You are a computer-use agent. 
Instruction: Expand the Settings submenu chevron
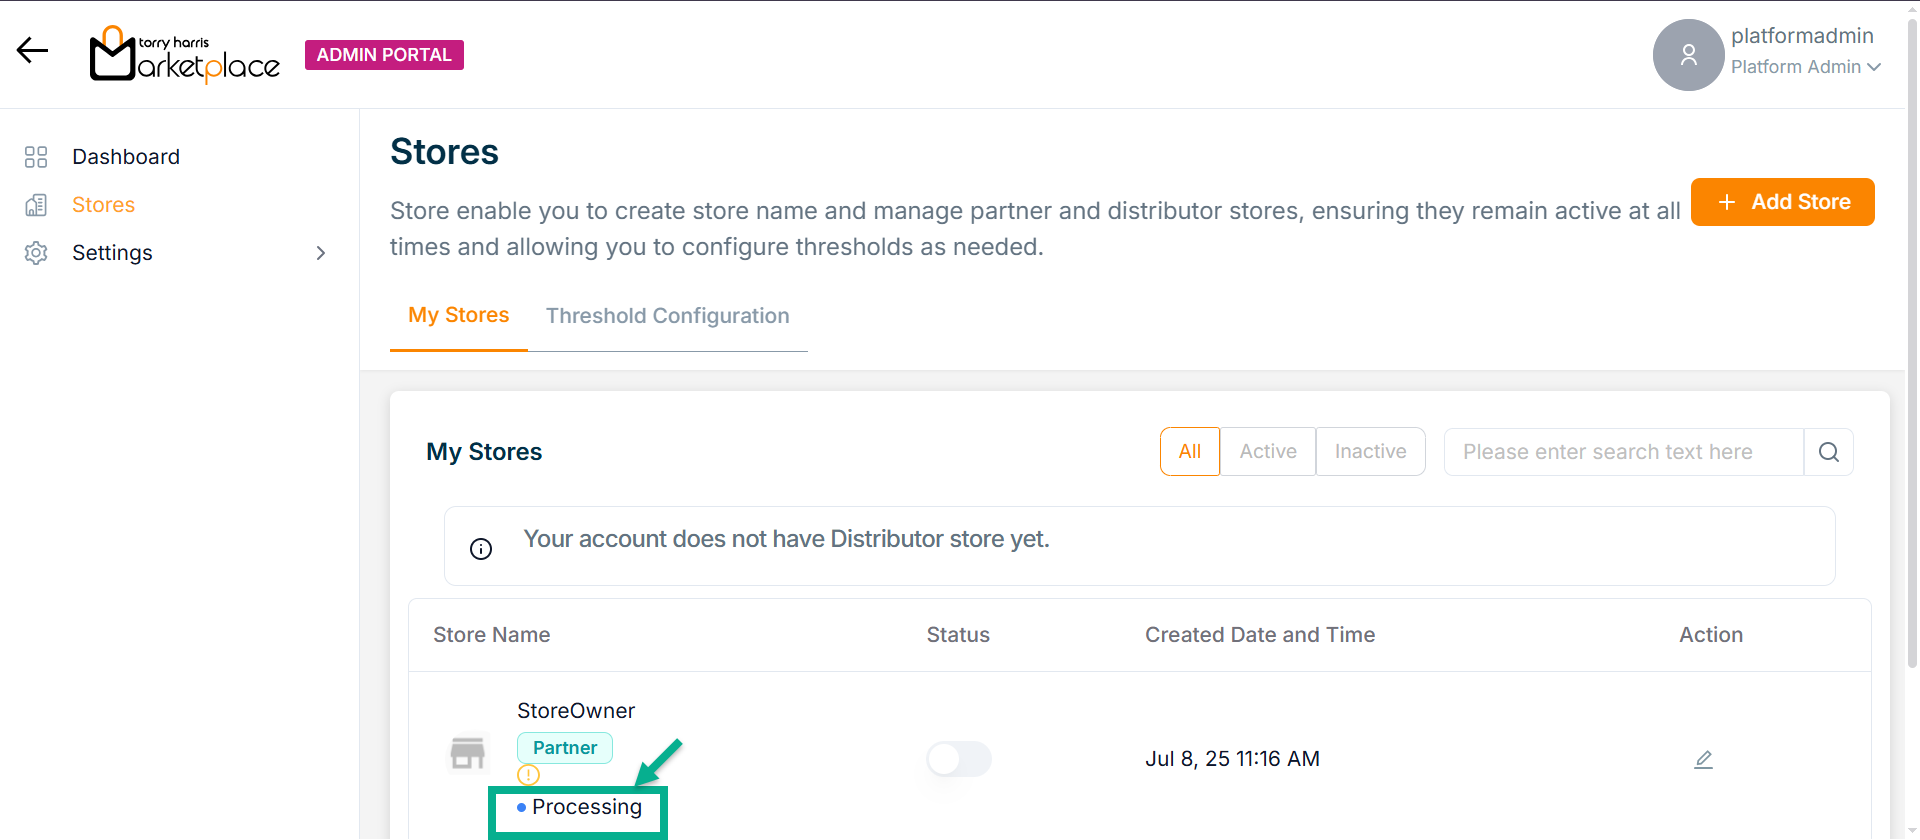[x=321, y=253]
